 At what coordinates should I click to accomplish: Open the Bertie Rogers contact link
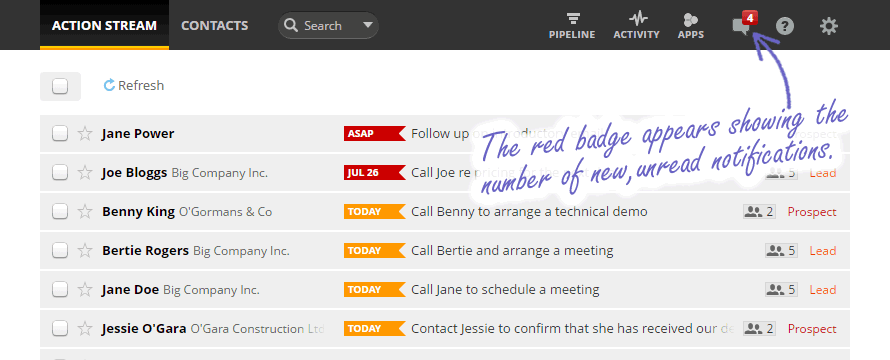click(145, 250)
